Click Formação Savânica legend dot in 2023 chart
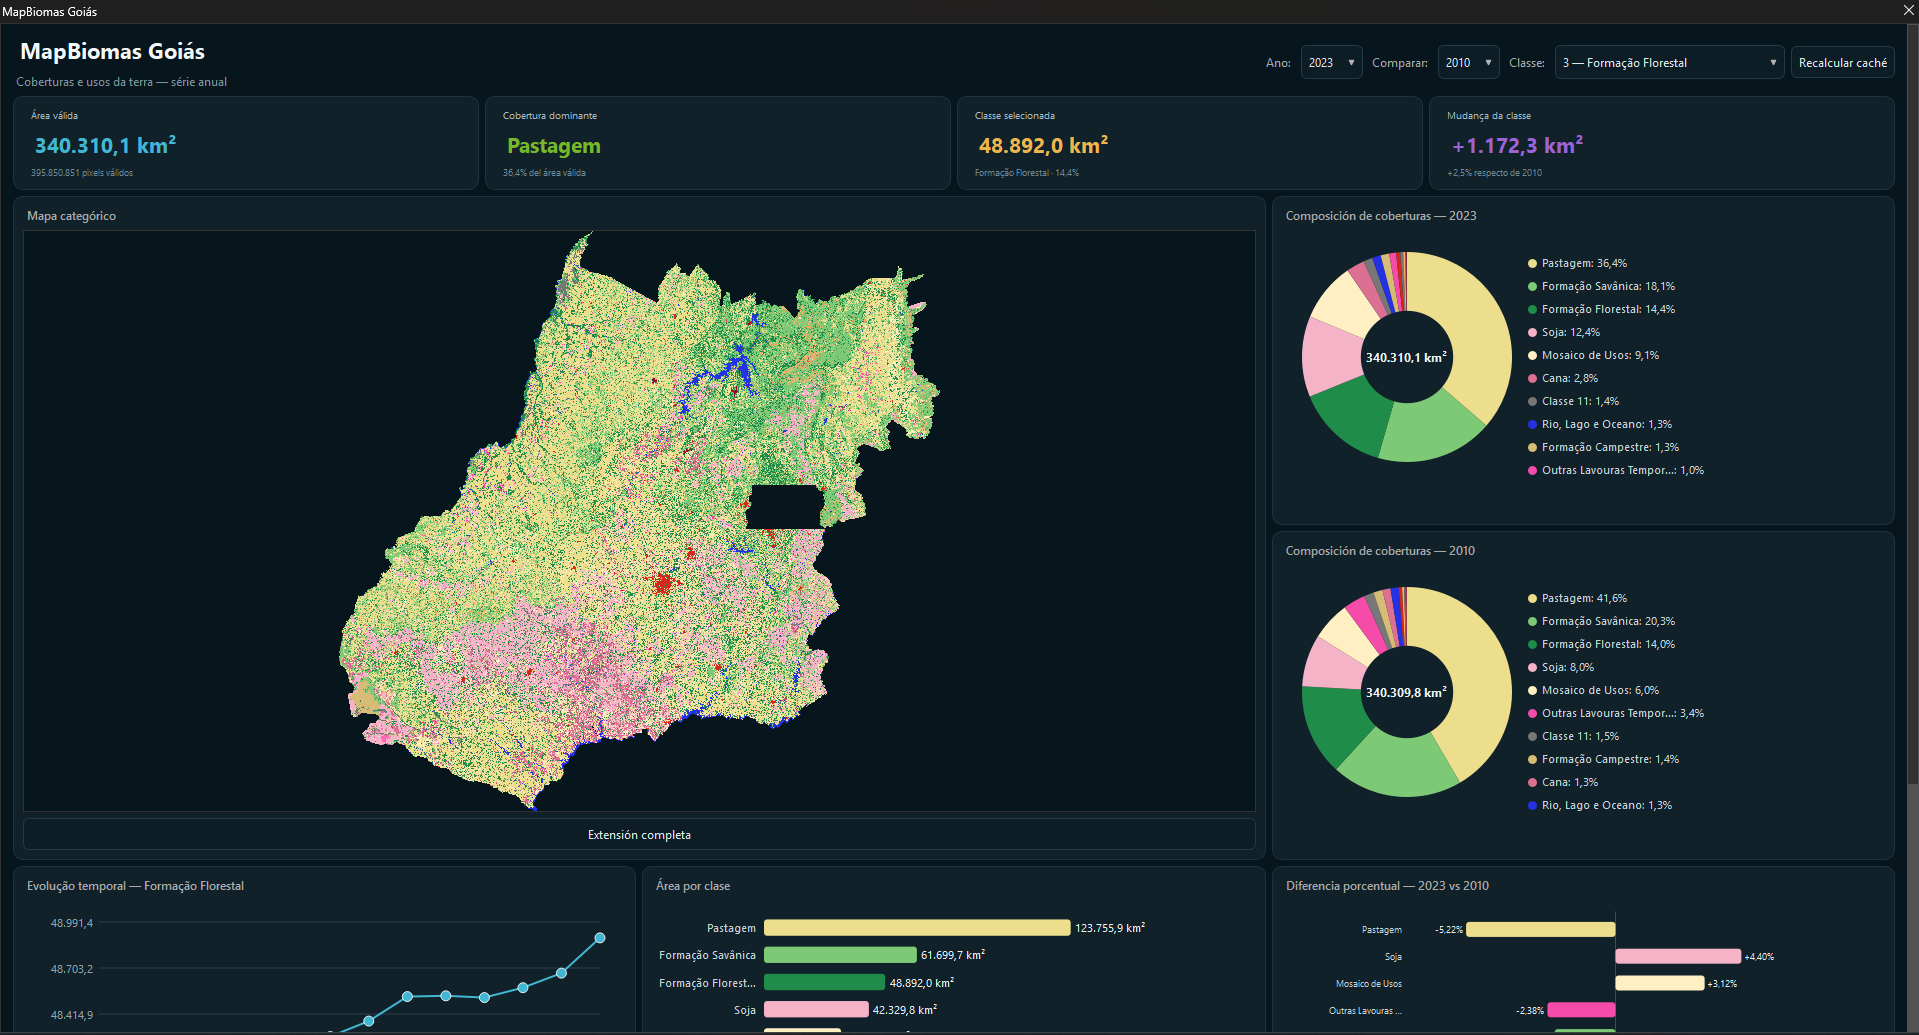Viewport: 1919px width, 1035px height. [x=1532, y=286]
